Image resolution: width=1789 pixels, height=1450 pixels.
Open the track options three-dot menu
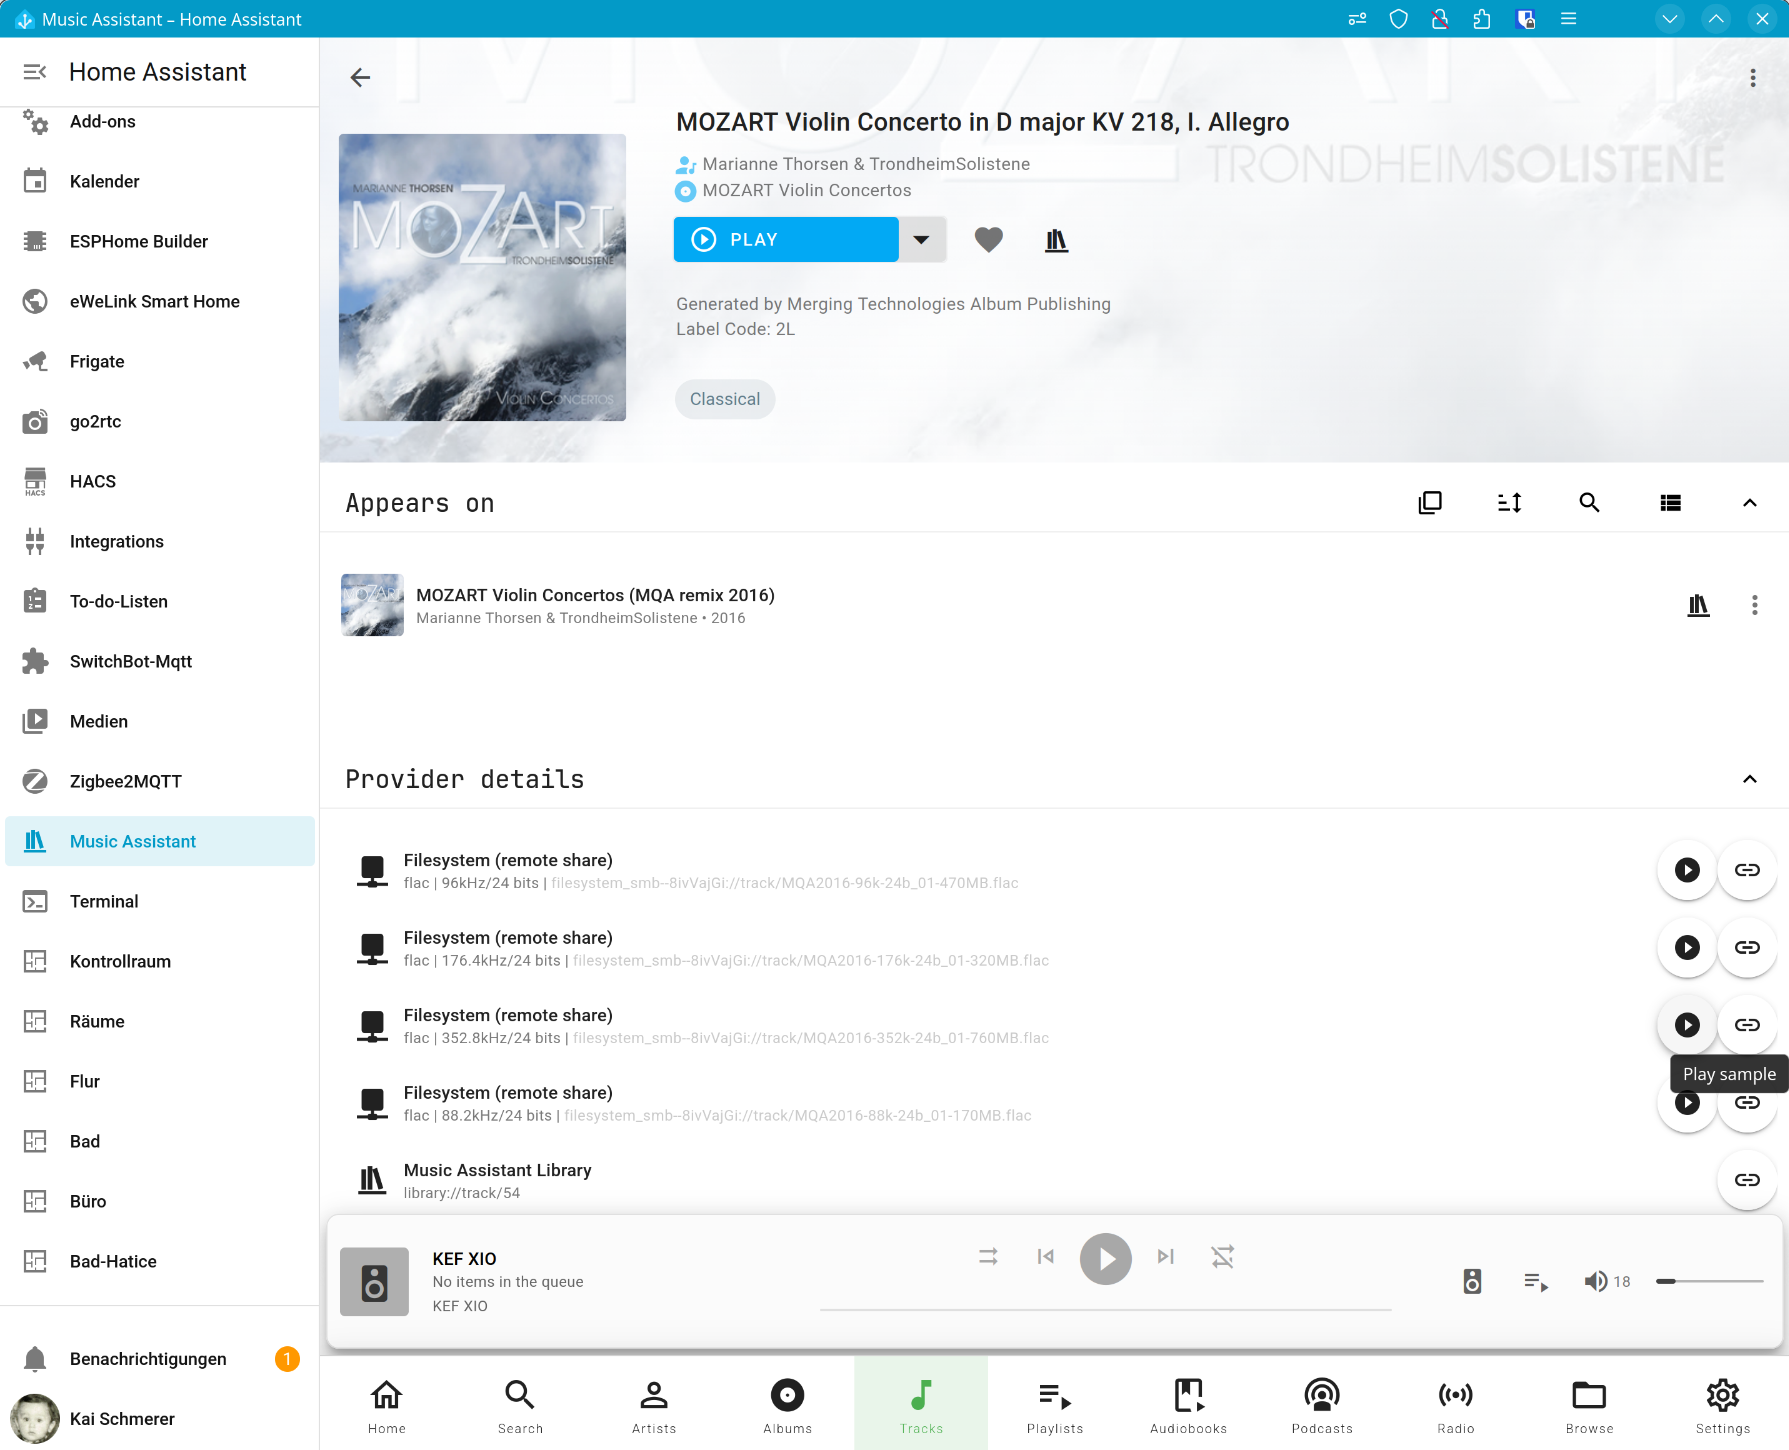tap(1753, 78)
